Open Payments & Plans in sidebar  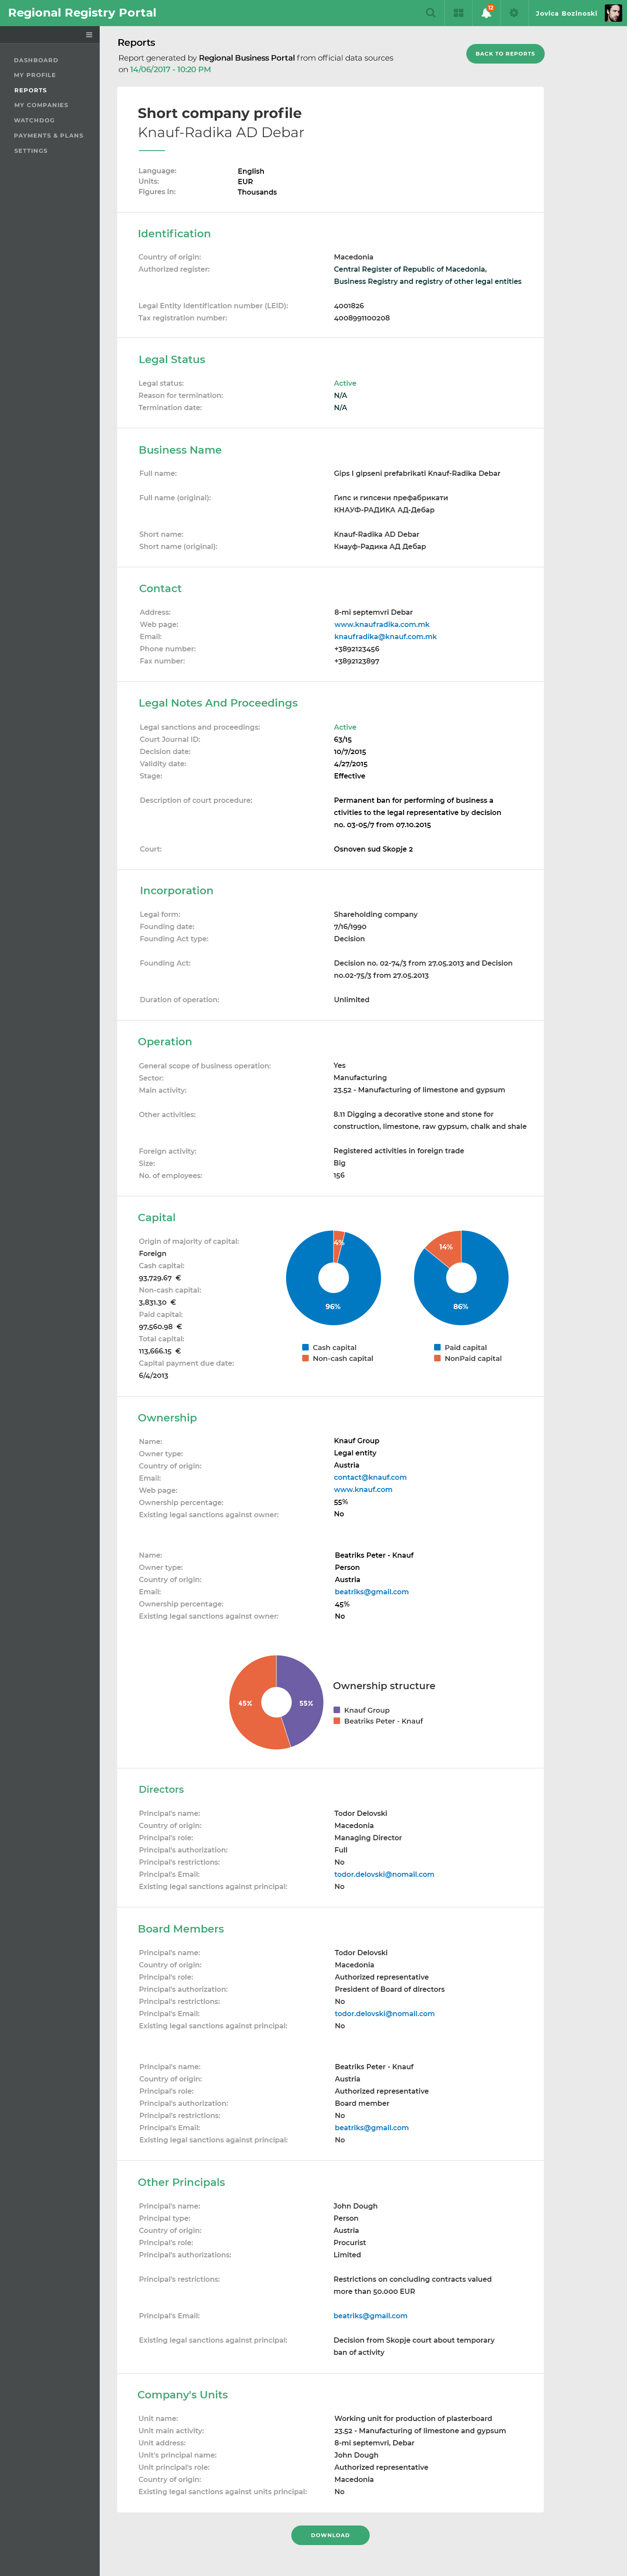(x=48, y=135)
